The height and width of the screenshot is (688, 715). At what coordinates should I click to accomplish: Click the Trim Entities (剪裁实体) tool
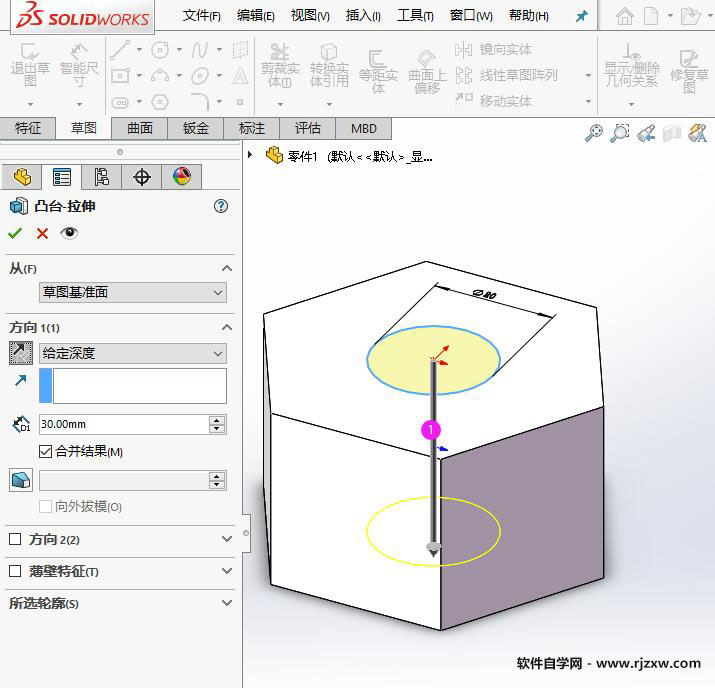click(x=280, y=65)
